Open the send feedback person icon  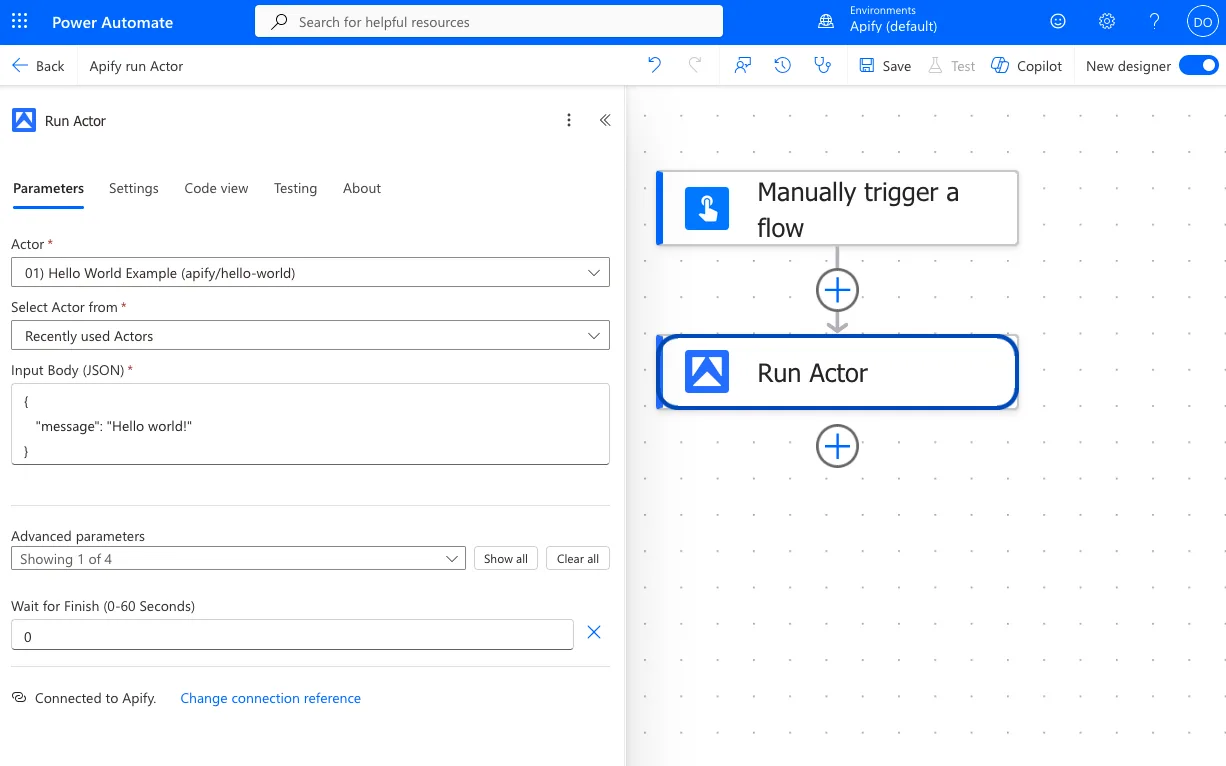743,65
